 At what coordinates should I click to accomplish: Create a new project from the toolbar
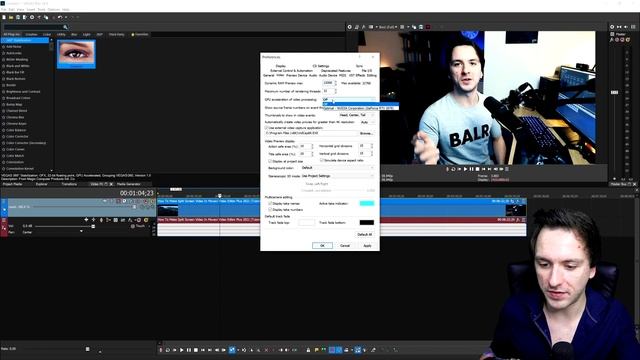tap(4, 17)
